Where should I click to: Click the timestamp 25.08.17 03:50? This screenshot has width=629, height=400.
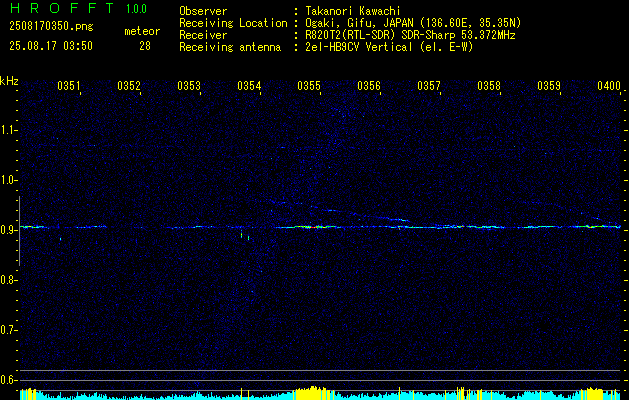[x=51, y=46]
